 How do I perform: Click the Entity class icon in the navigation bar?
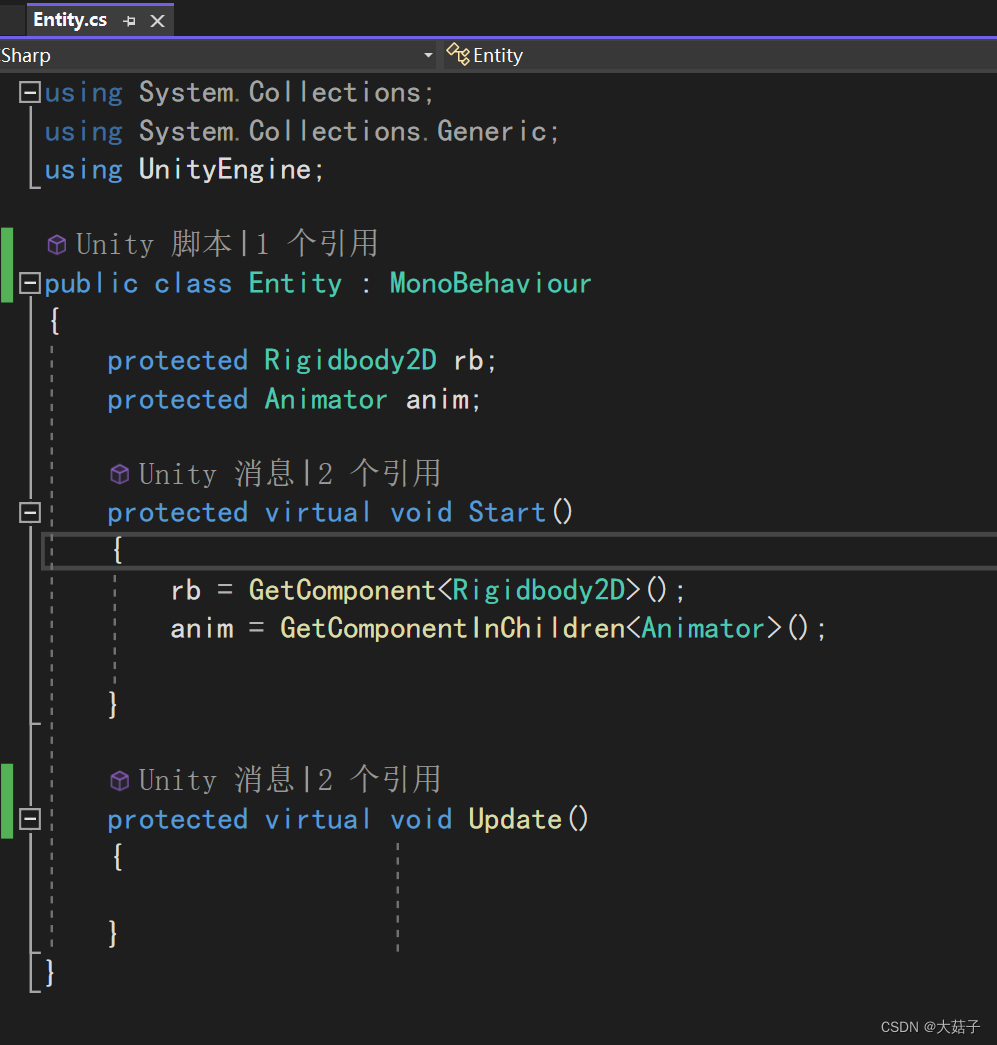pos(458,55)
